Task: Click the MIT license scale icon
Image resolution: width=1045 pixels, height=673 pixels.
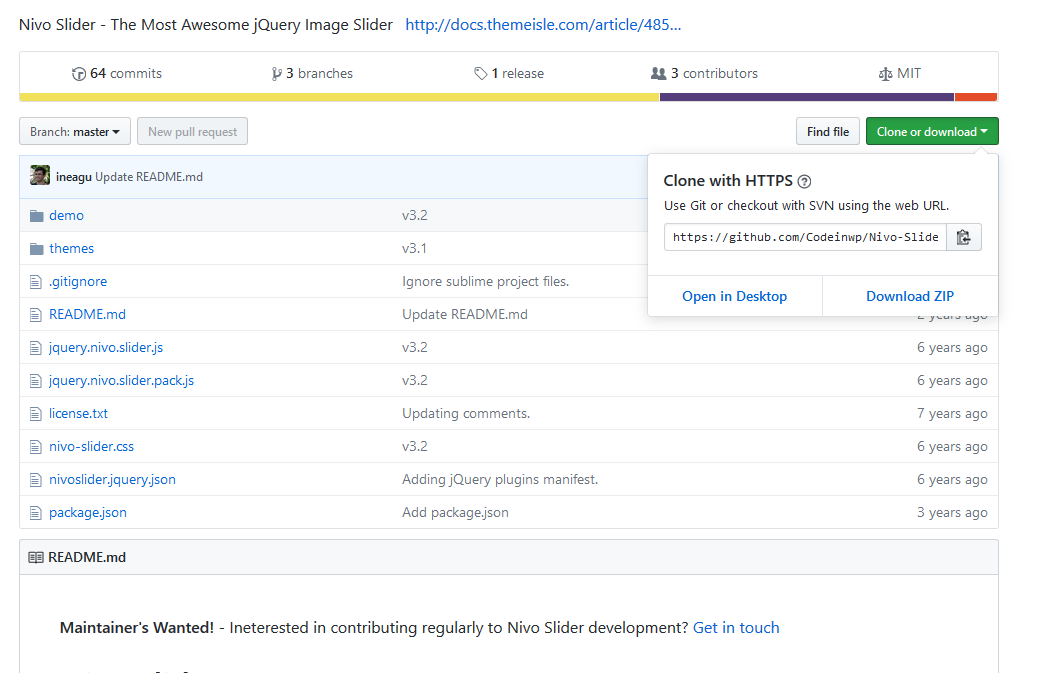Action: 885,74
